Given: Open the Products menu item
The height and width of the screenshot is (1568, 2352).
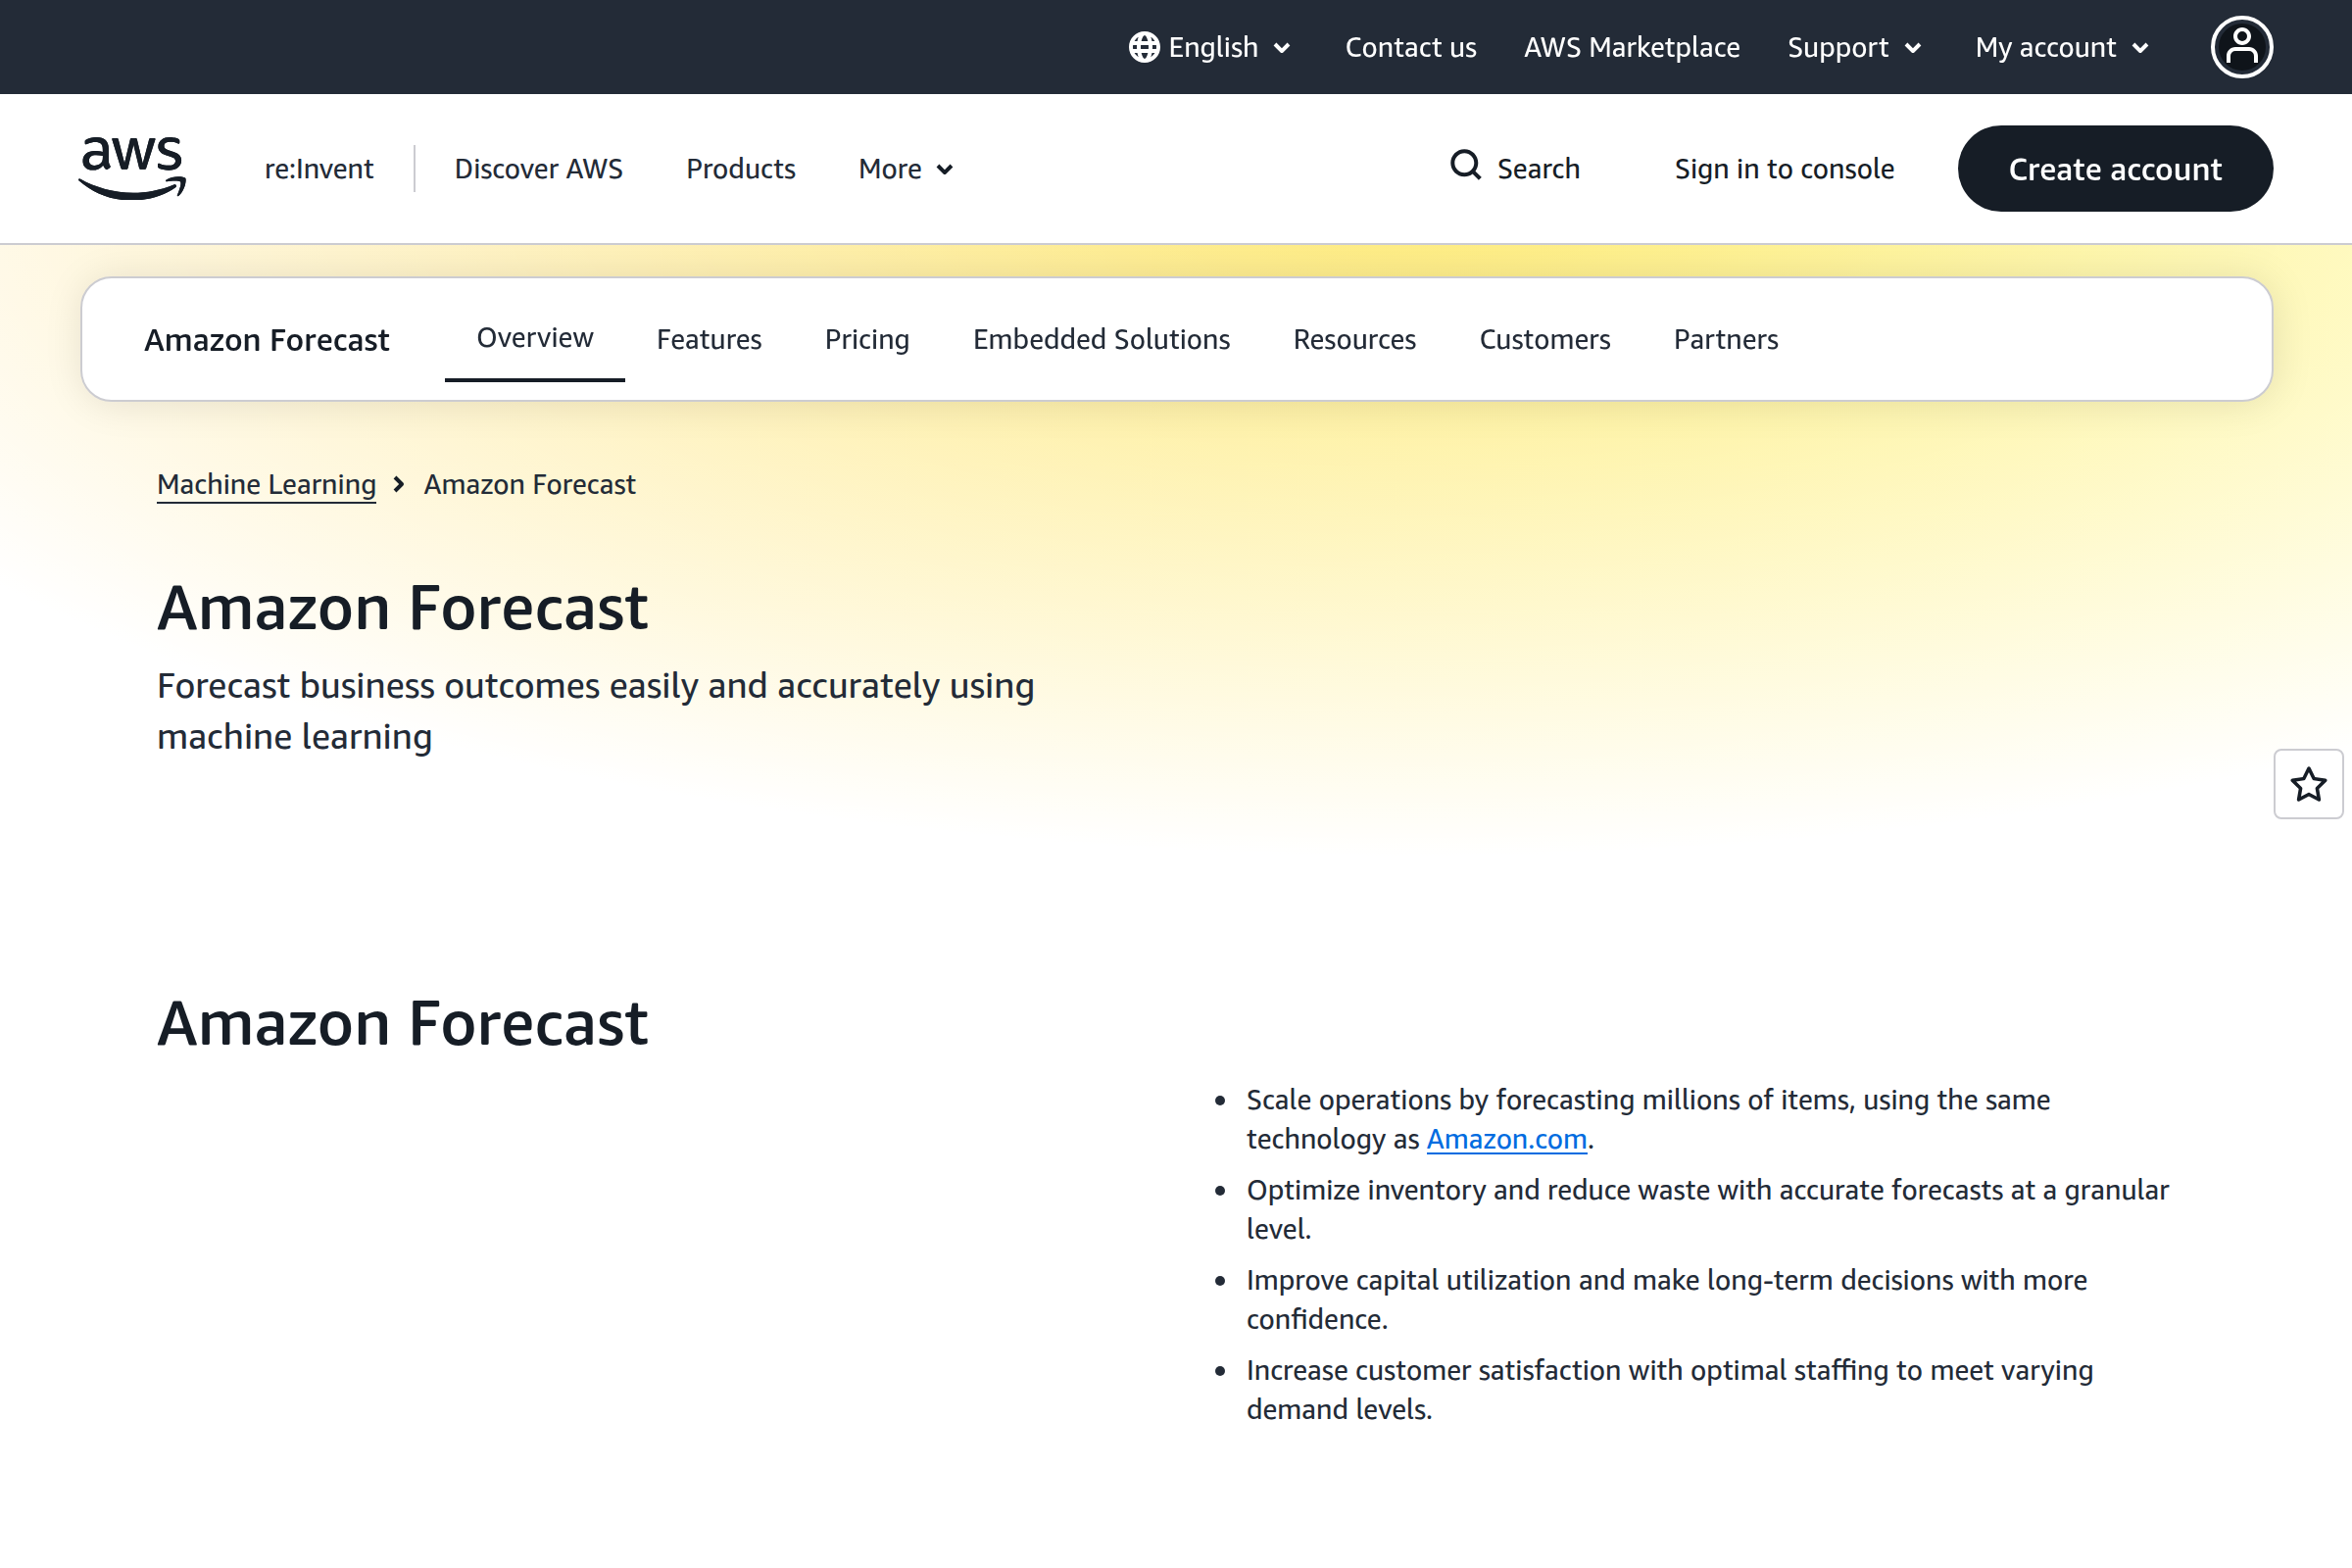Looking at the screenshot, I should pyautogui.click(x=740, y=169).
